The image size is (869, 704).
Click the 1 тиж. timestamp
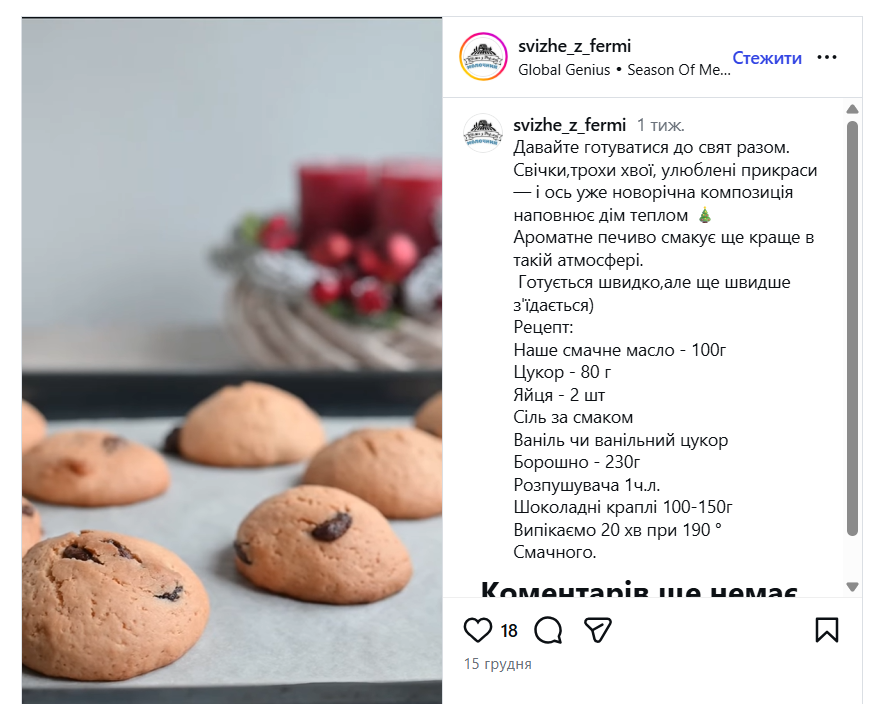(660, 125)
